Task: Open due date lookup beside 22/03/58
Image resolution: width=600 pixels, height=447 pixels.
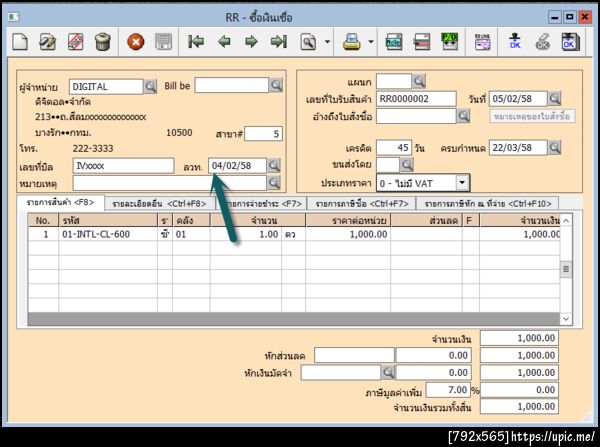Action: tap(554, 147)
